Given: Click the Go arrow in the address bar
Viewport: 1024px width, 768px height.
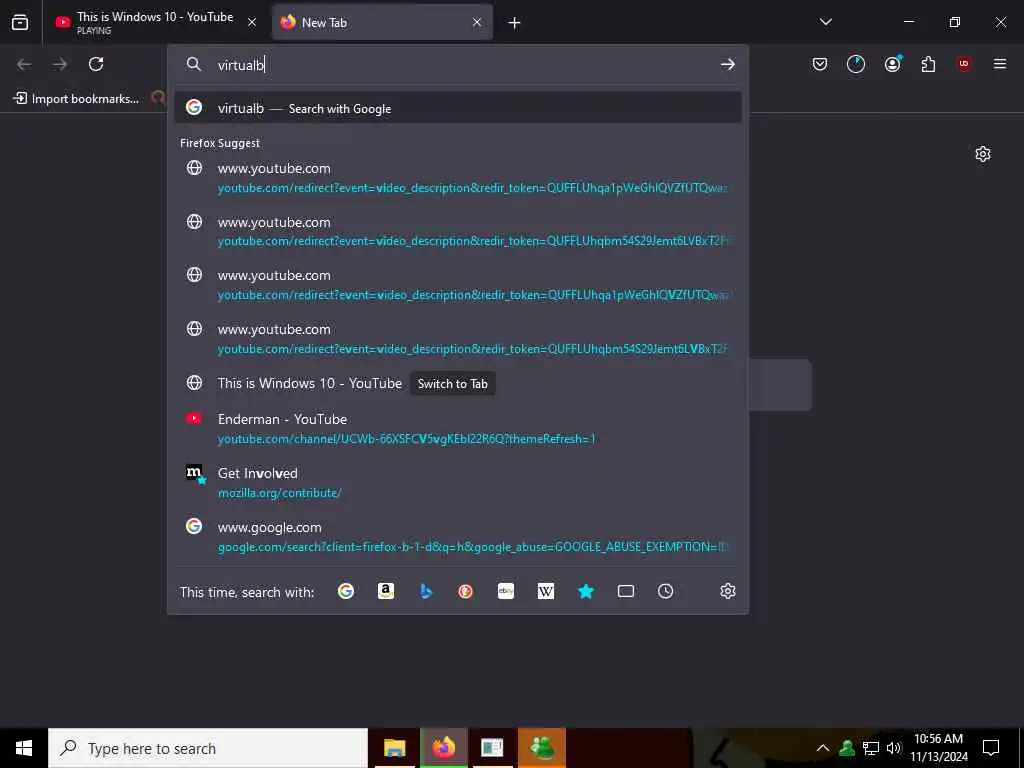Looking at the screenshot, I should pos(728,64).
